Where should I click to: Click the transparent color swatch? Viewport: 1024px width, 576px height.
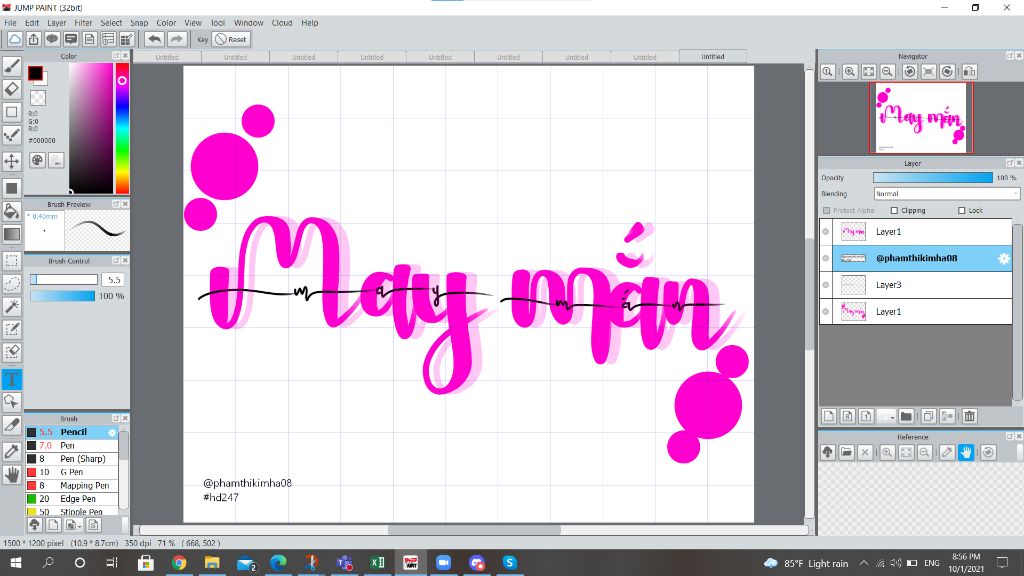(x=39, y=98)
